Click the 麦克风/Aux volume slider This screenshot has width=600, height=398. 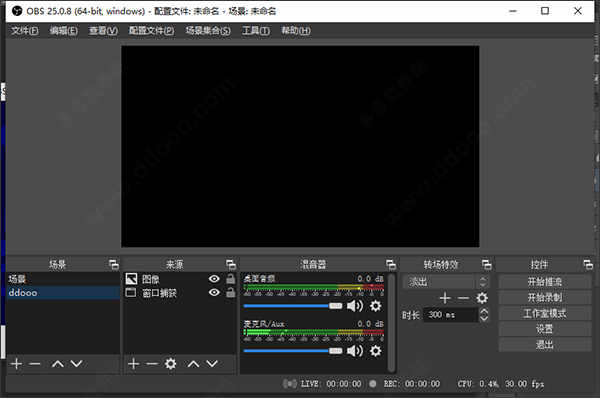[293, 351]
